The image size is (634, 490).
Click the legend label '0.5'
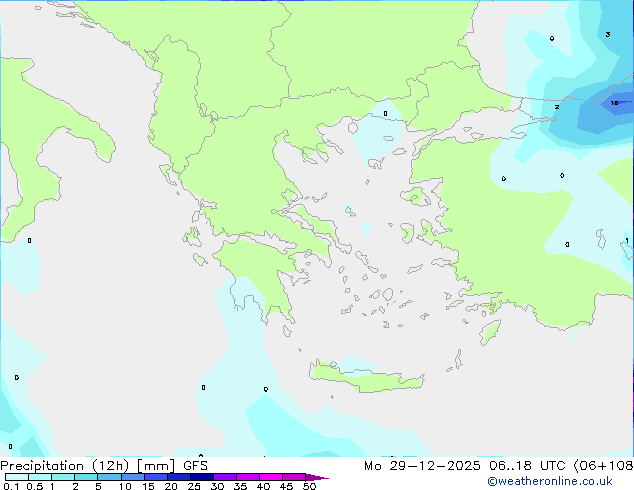(35, 486)
